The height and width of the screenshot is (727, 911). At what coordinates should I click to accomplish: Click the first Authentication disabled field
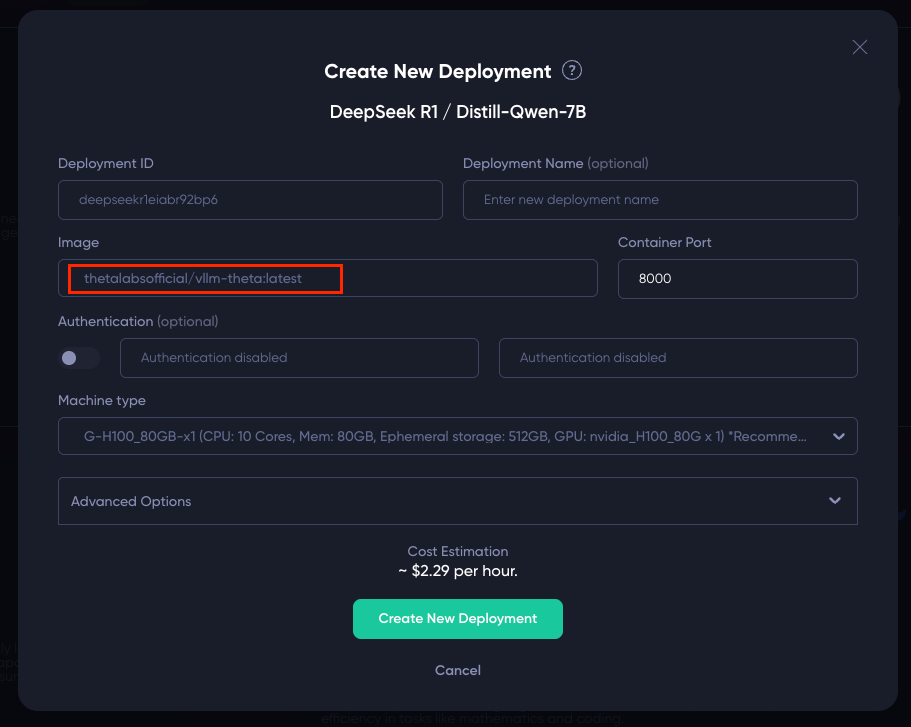point(299,358)
